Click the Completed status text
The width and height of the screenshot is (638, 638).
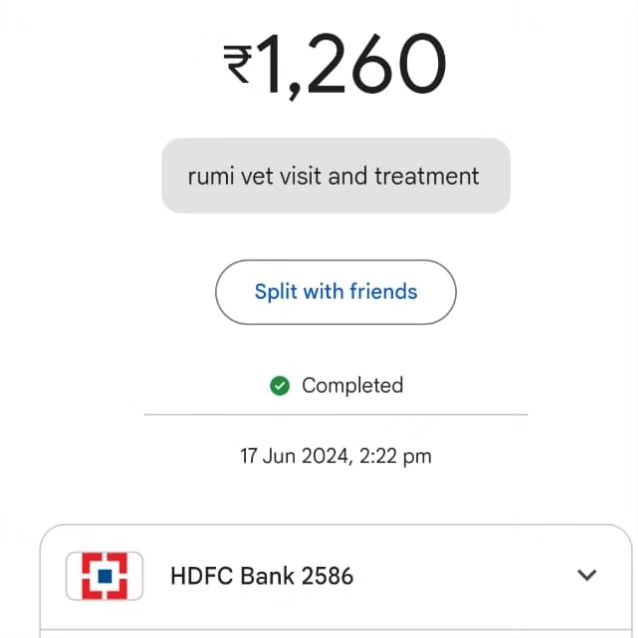352,386
